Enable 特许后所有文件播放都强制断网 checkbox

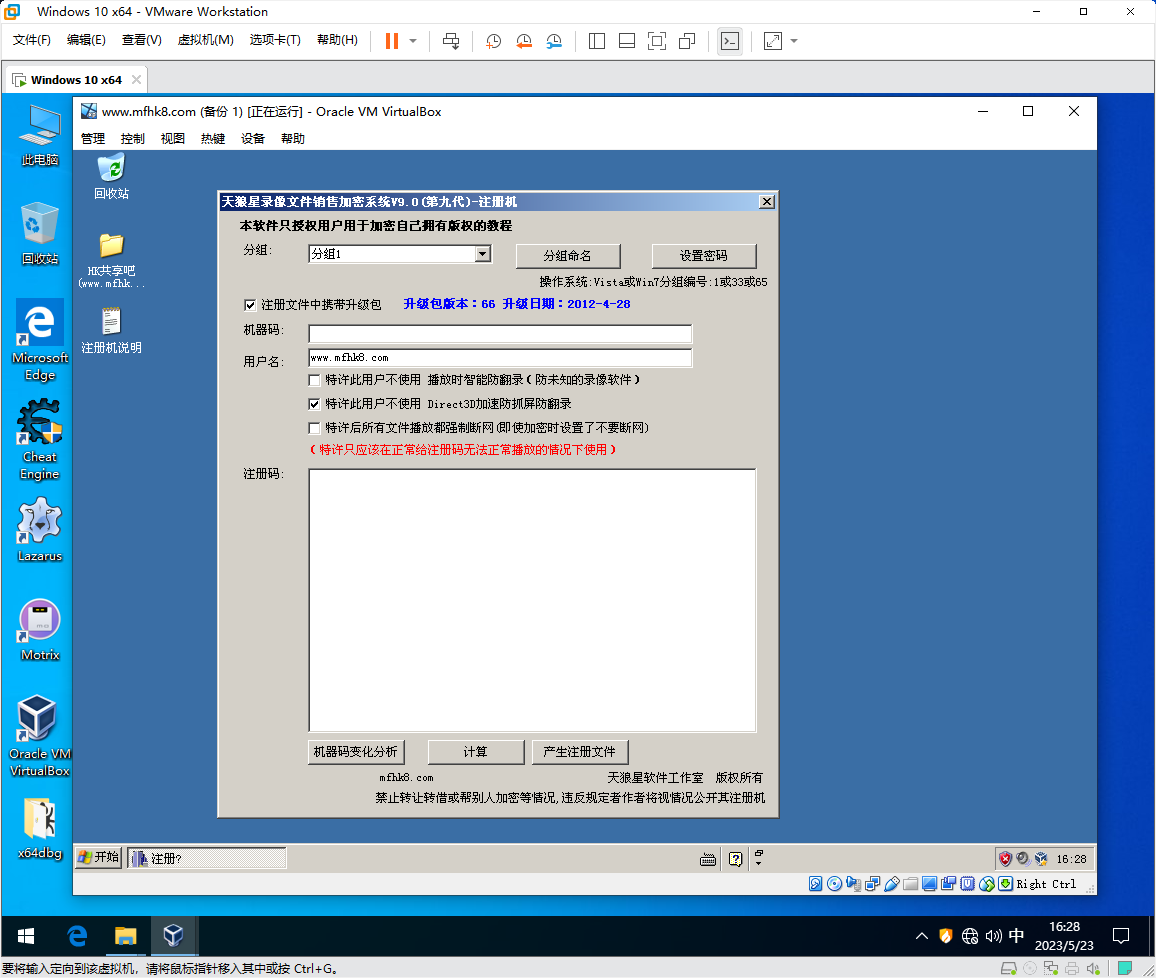point(315,428)
